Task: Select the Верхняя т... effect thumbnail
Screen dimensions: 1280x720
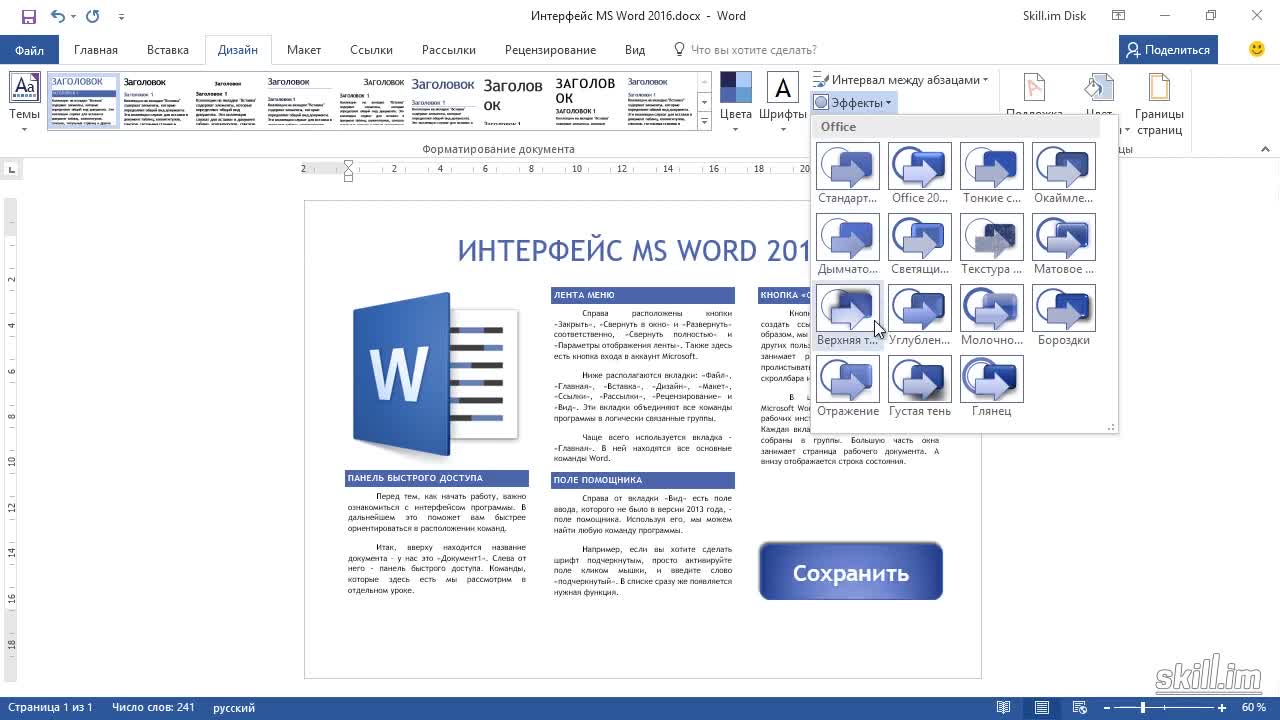Action: pyautogui.click(x=848, y=308)
